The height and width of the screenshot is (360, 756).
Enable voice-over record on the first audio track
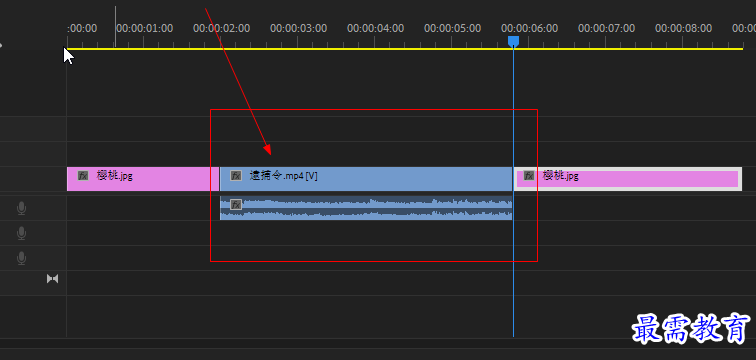click(21, 208)
